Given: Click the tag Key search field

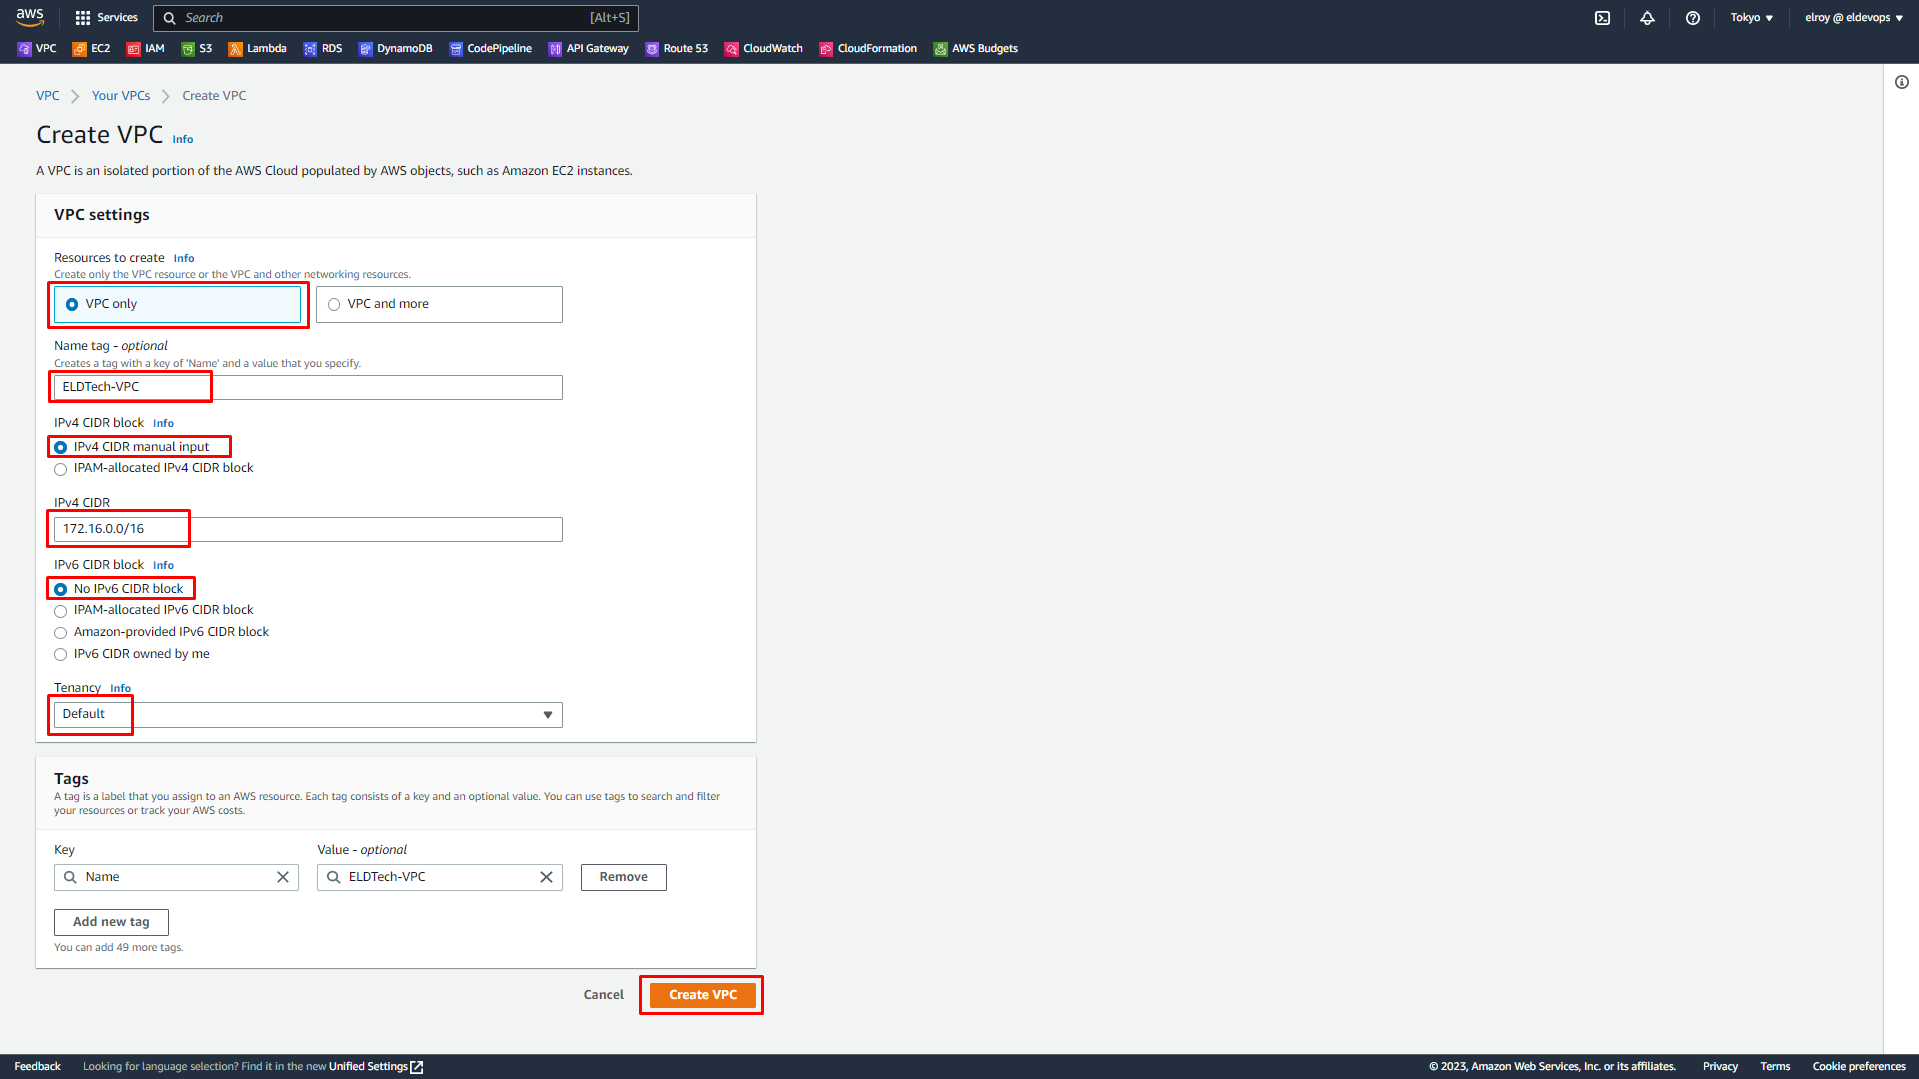Looking at the screenshot, I should click(x=176, y=877).
